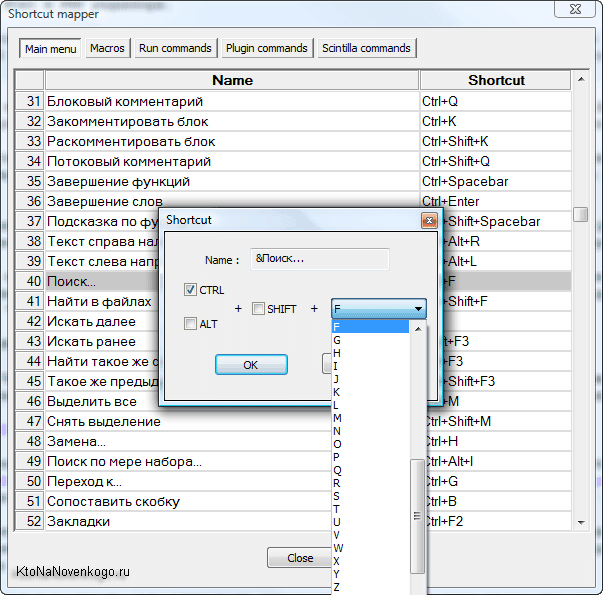Click shortcut table scrollbar down arrow
The height and width of the screenshot is (595, 603).
point(581,522)
